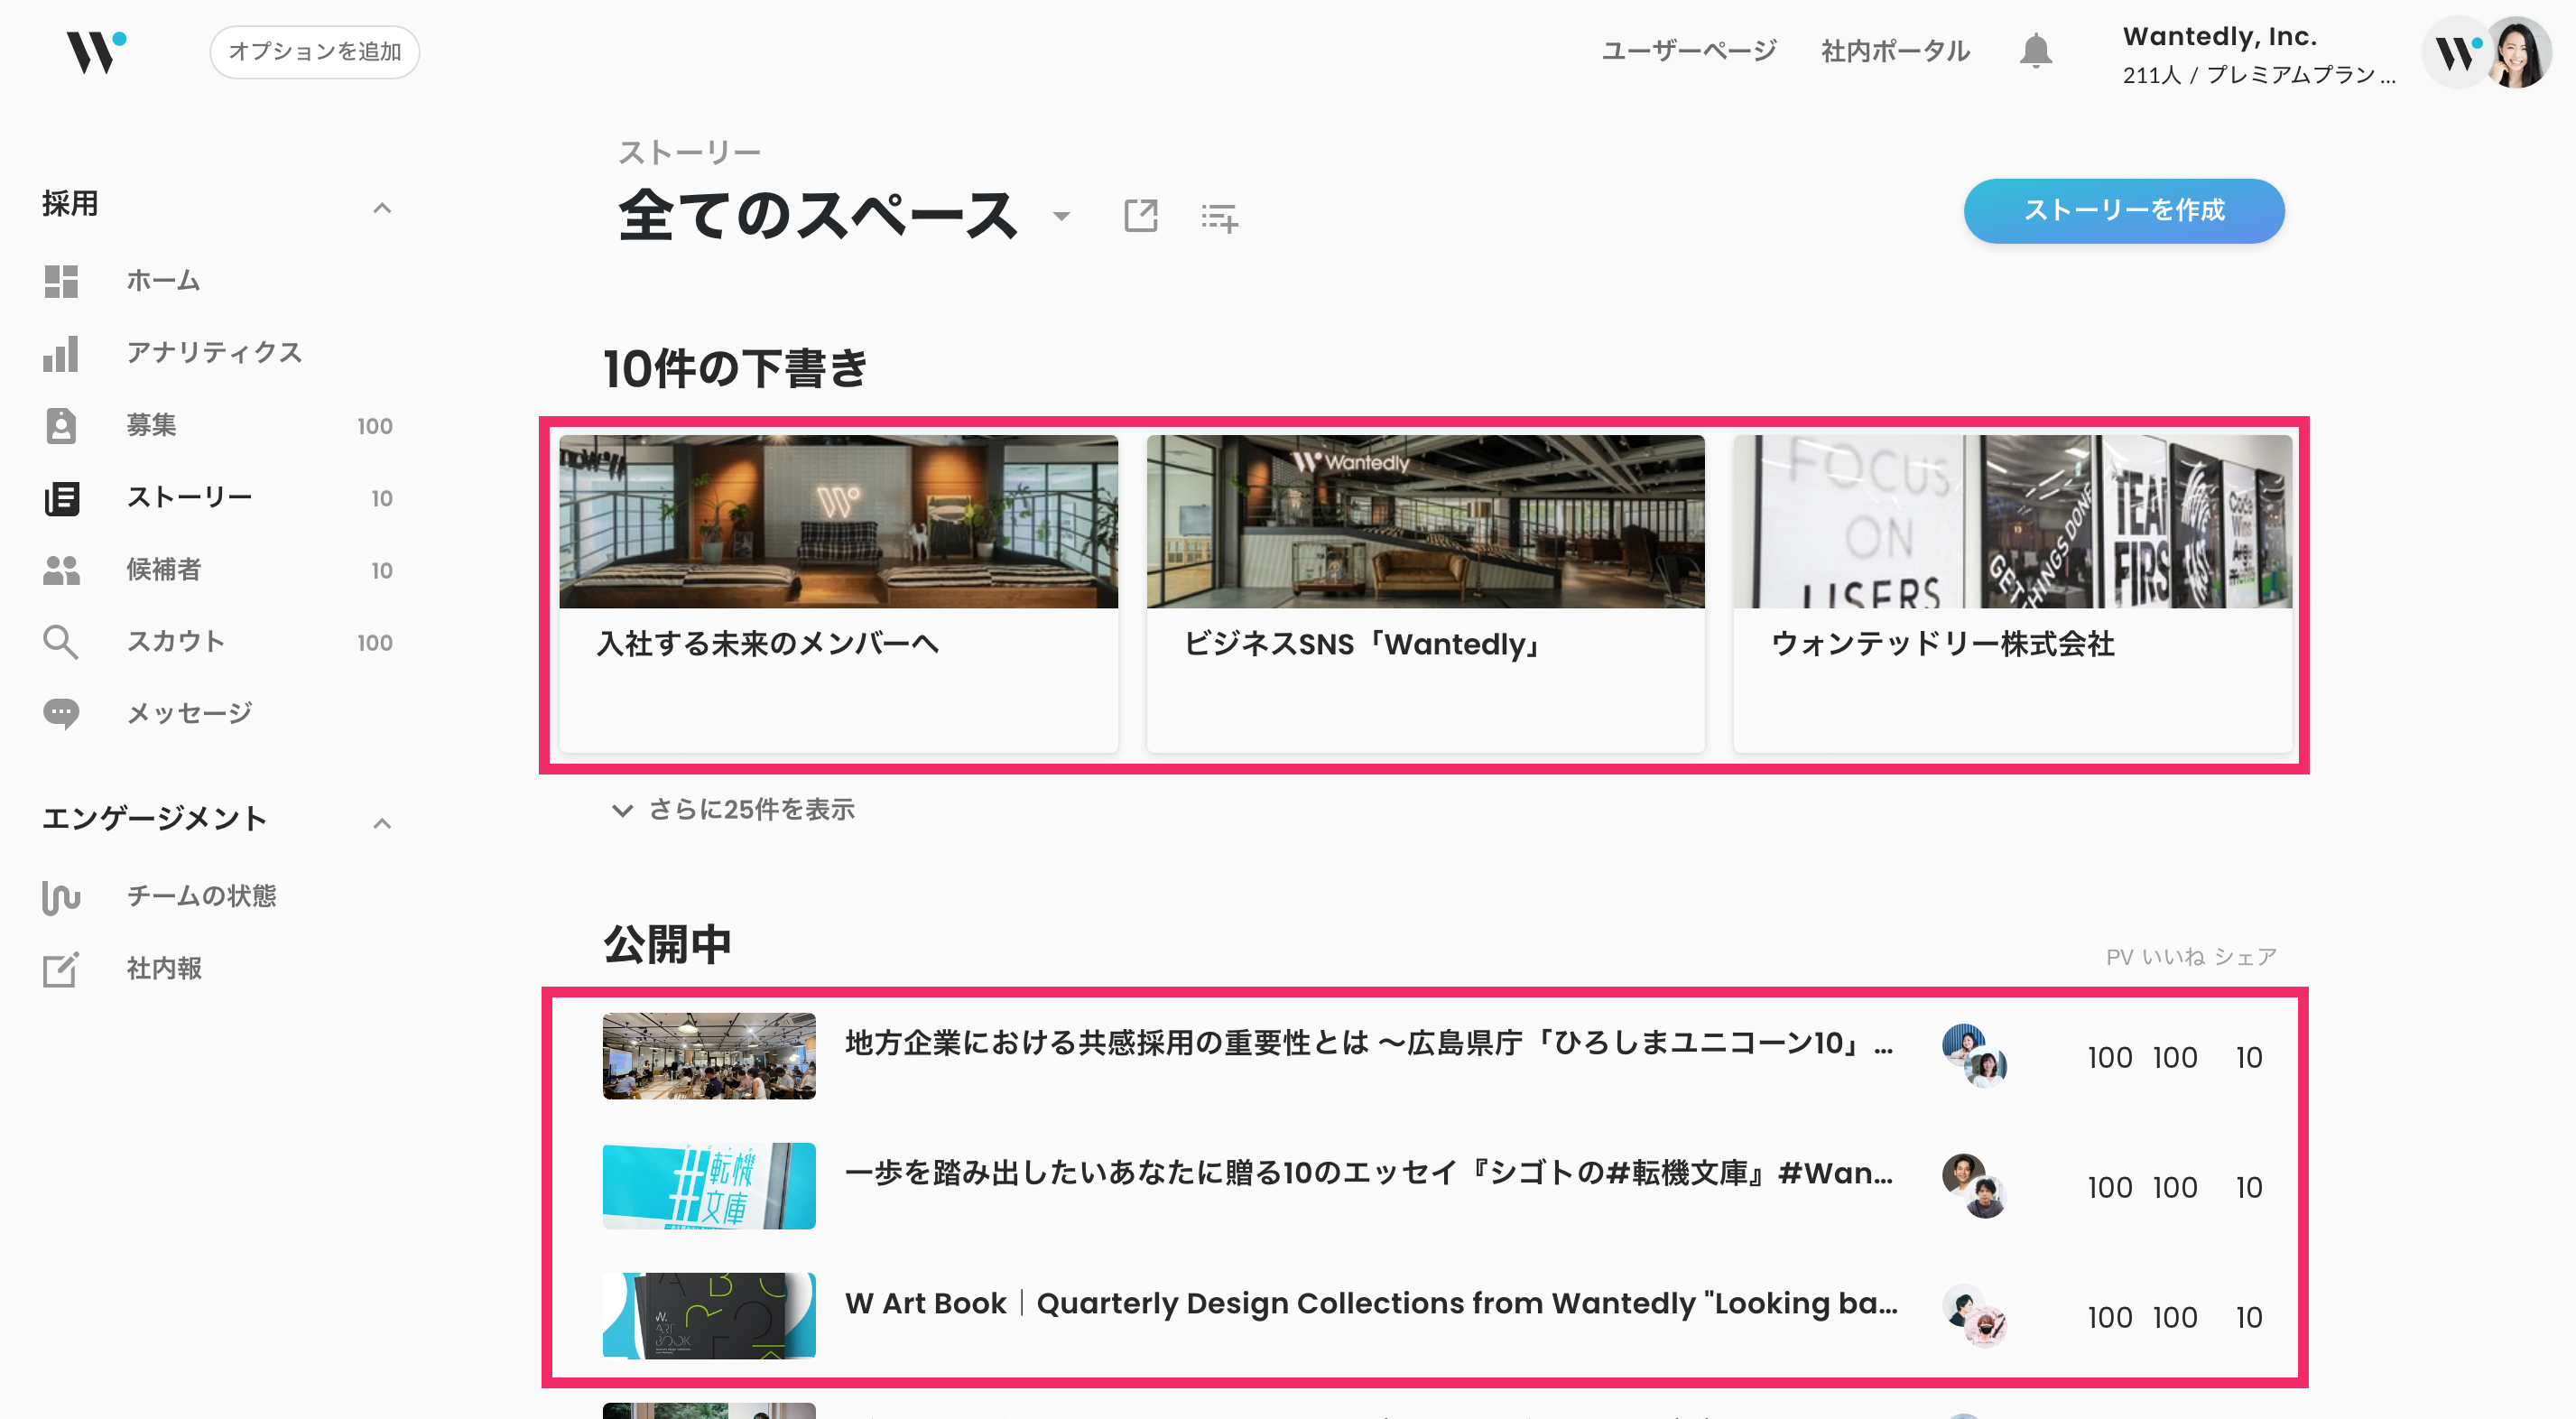This screenshot has width=2576, height=1419.
Task: Open ホーム from the sidebar
Action: (163, 281)
